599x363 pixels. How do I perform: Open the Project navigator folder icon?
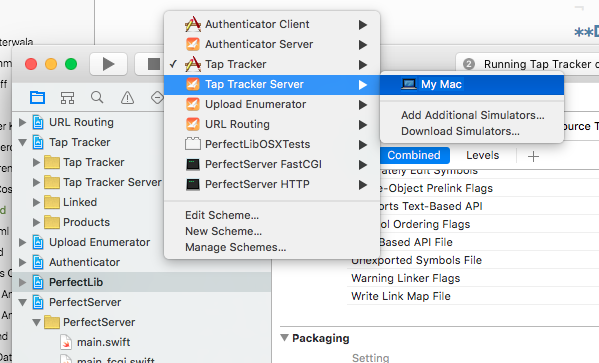pyautogui.click(x=37, y=98)
